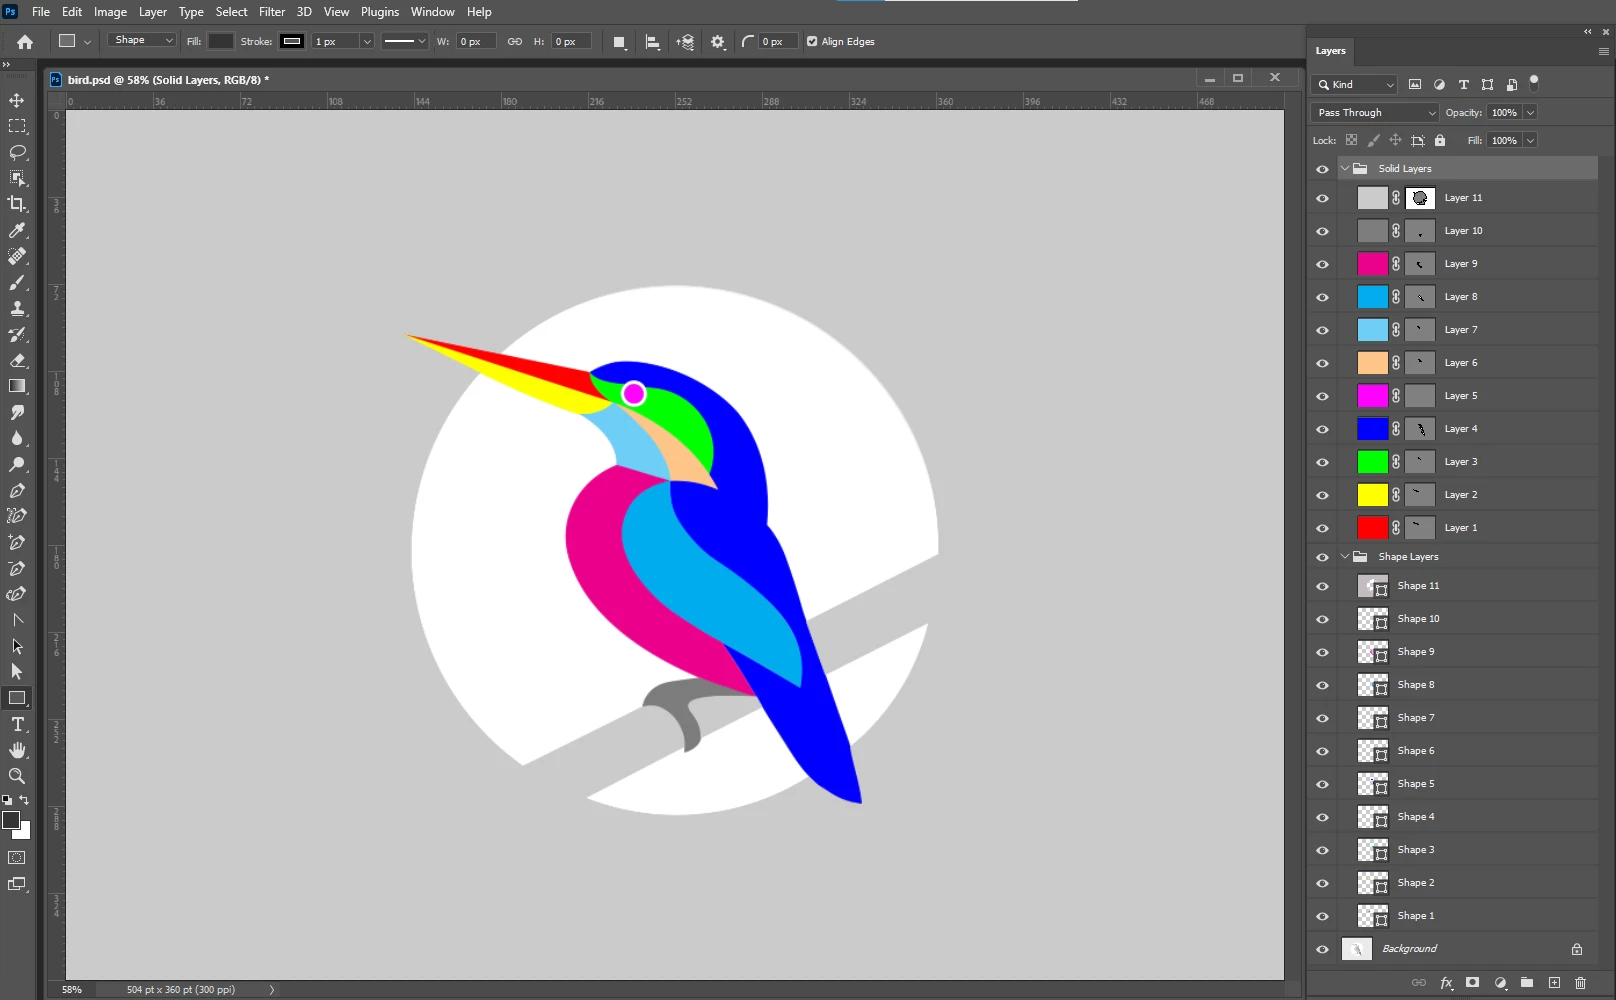The image size is (1616, 1000).
Task: Select the Crop tool
Action: tap(17, 204)
